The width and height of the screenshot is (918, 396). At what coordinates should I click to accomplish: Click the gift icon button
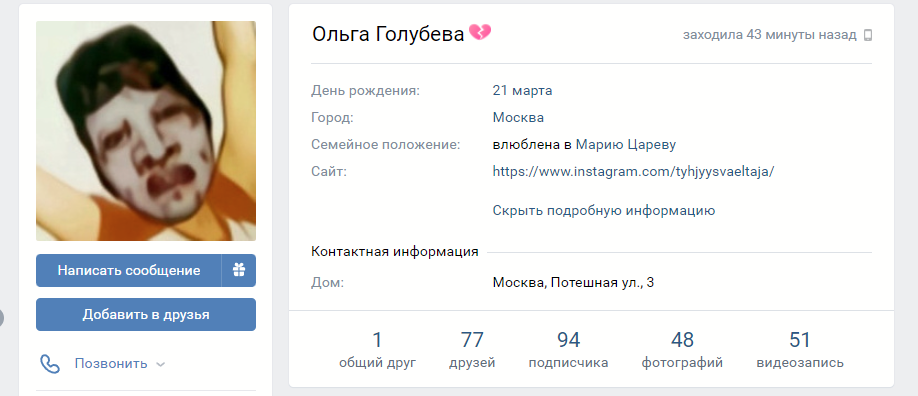click(239, 270)
